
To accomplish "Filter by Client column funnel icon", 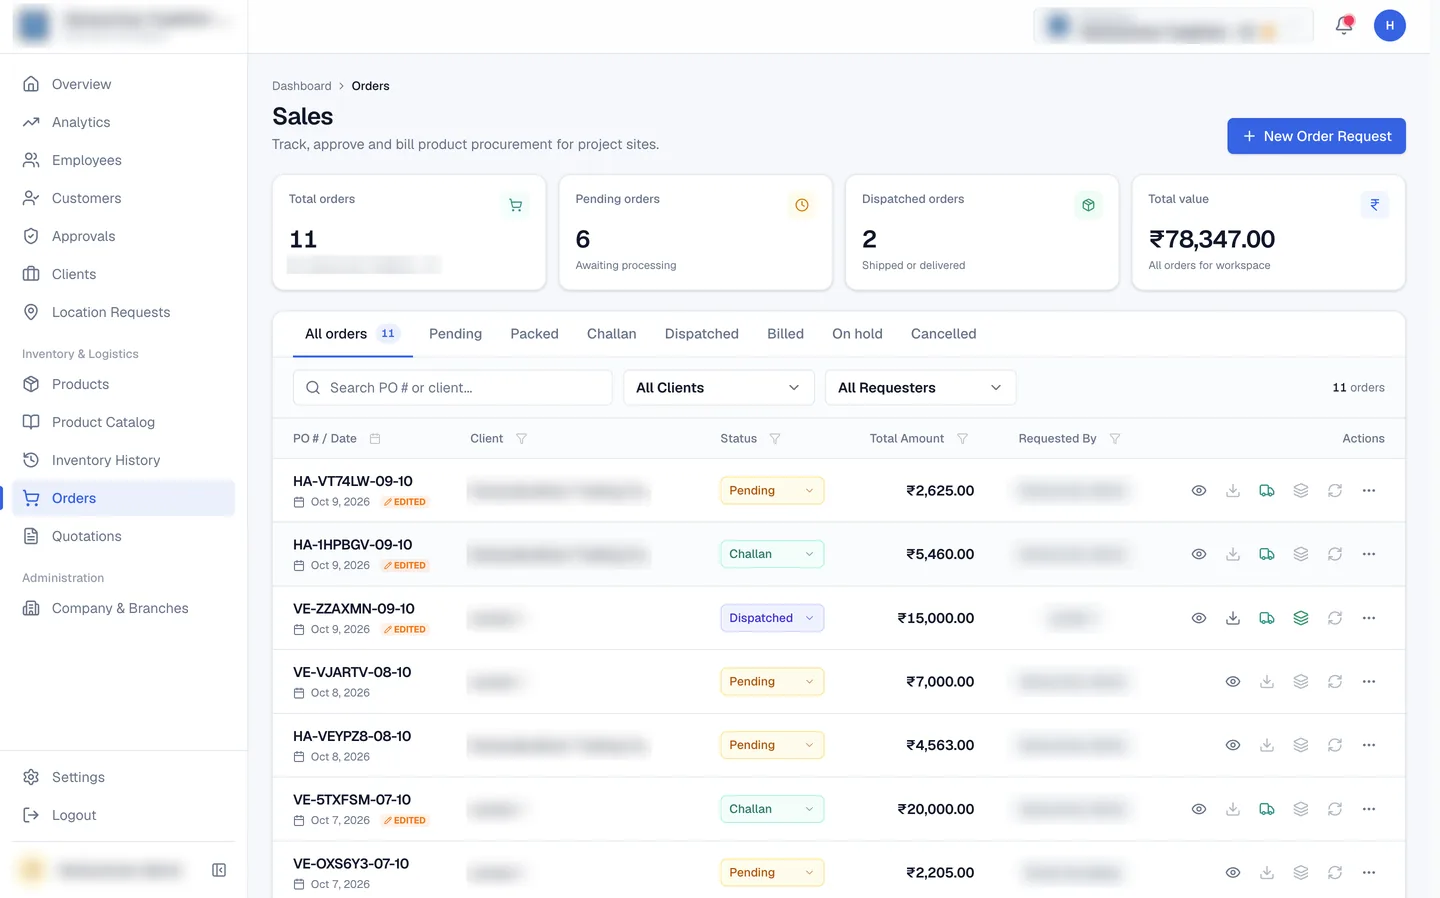I will [521, 439].
